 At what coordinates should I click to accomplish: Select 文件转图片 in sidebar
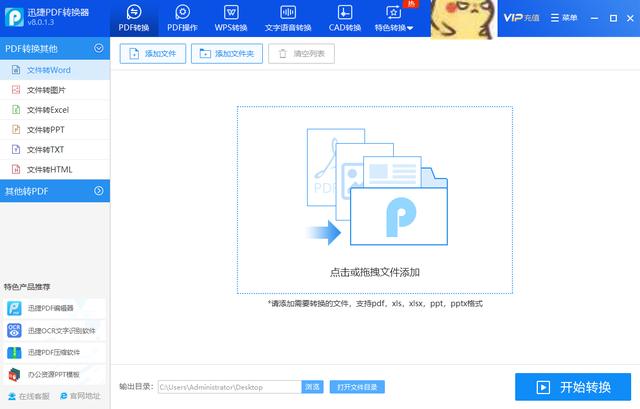[55, 90]
